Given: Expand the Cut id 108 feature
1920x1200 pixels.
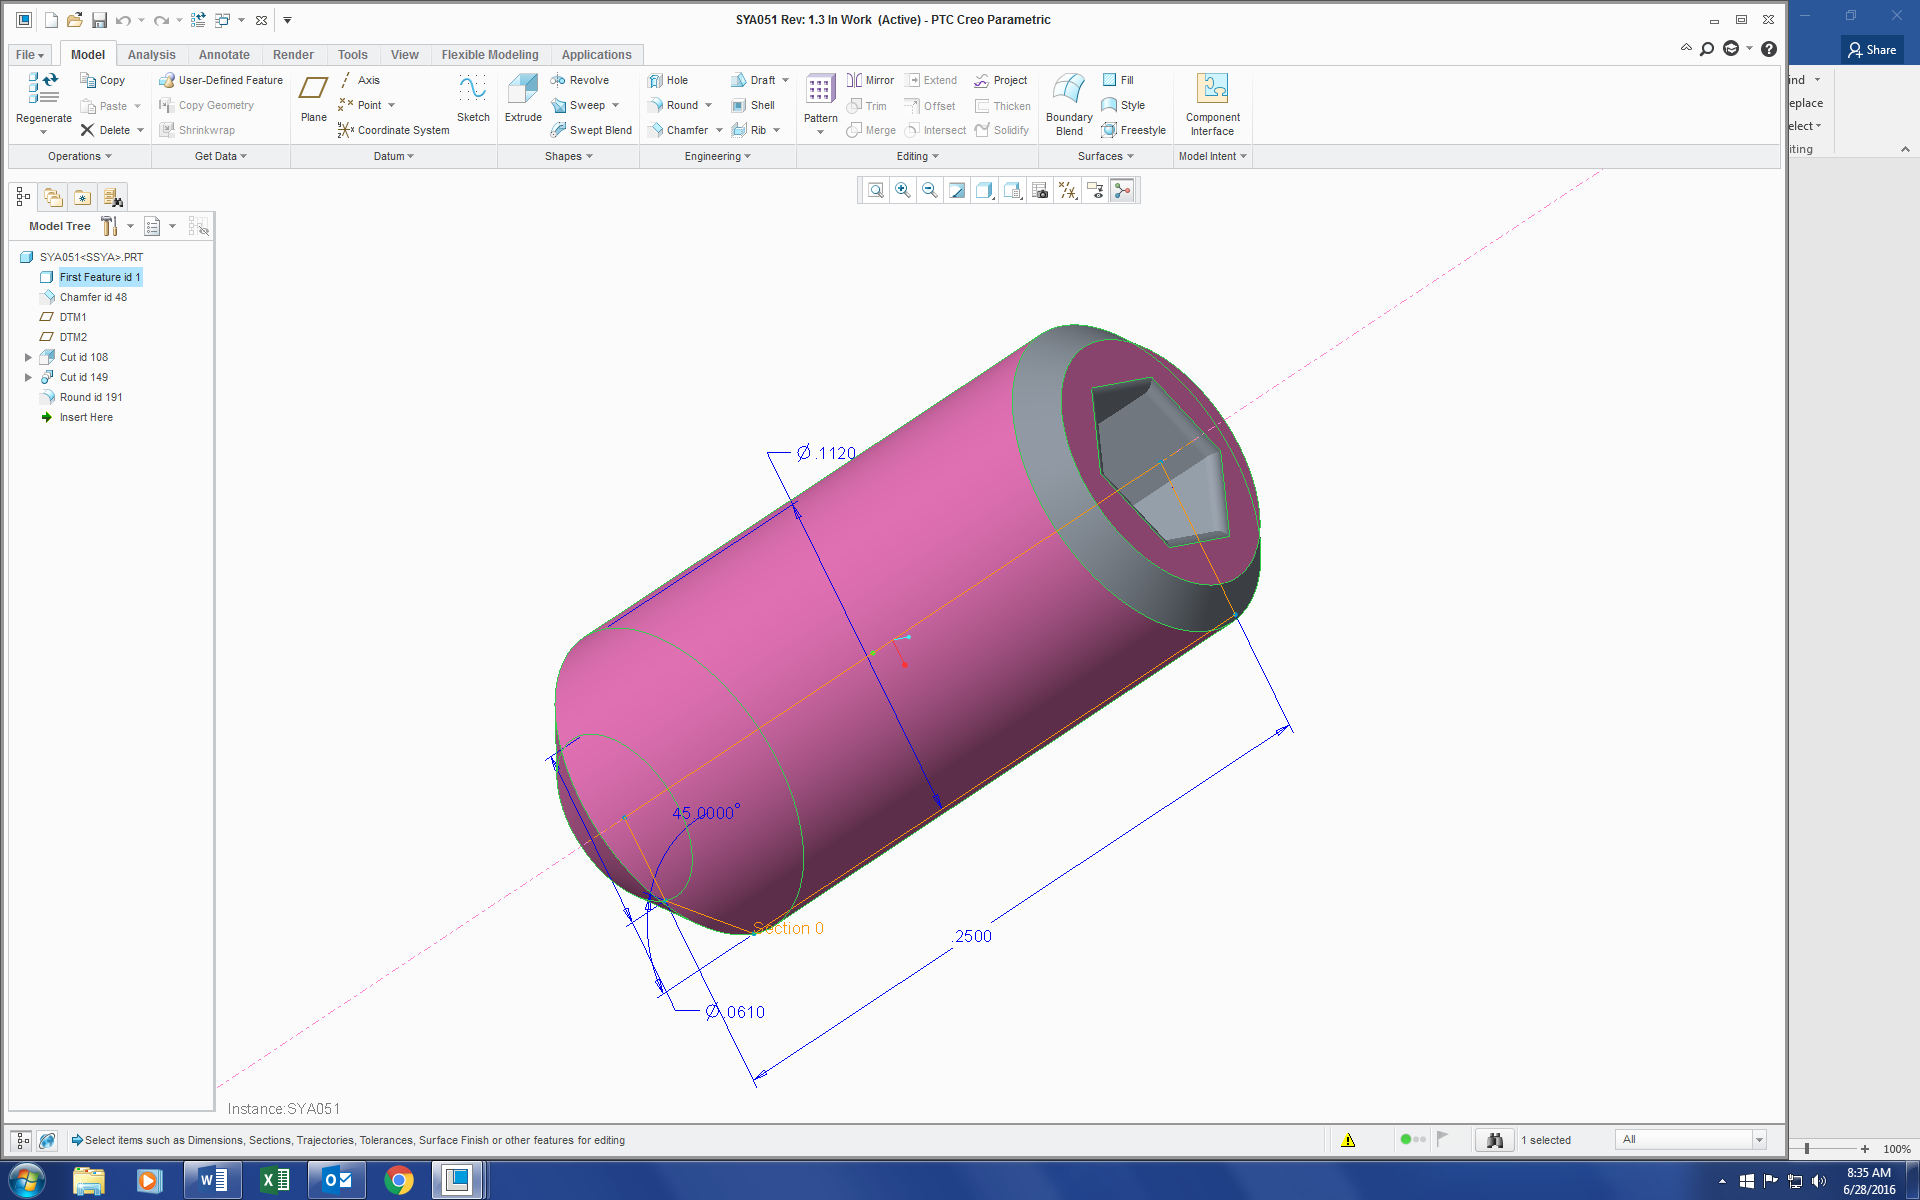Looking at the screenshot, I should [x=28, y=357].
